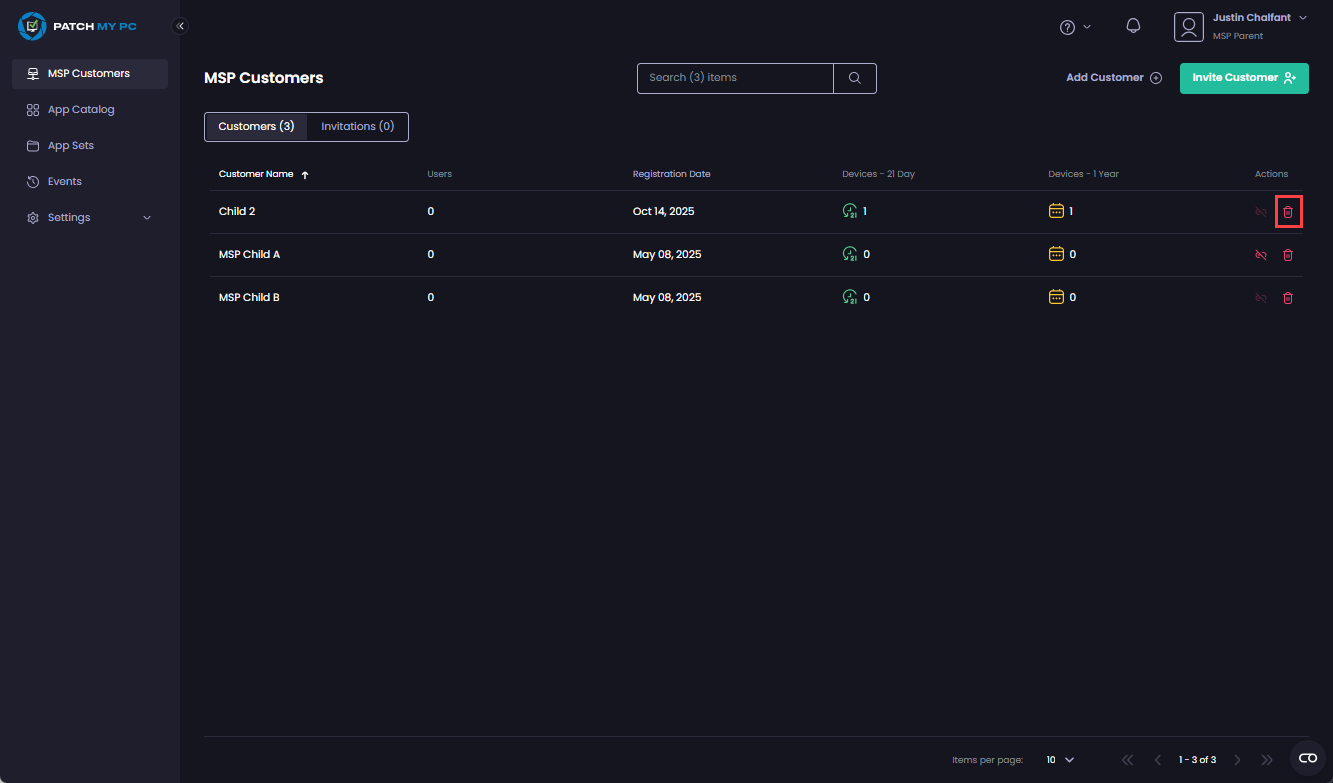This screenshot has height=783, width=1333.
Task: Delete the MSP Child B customer
Action: pos(1288,298)
